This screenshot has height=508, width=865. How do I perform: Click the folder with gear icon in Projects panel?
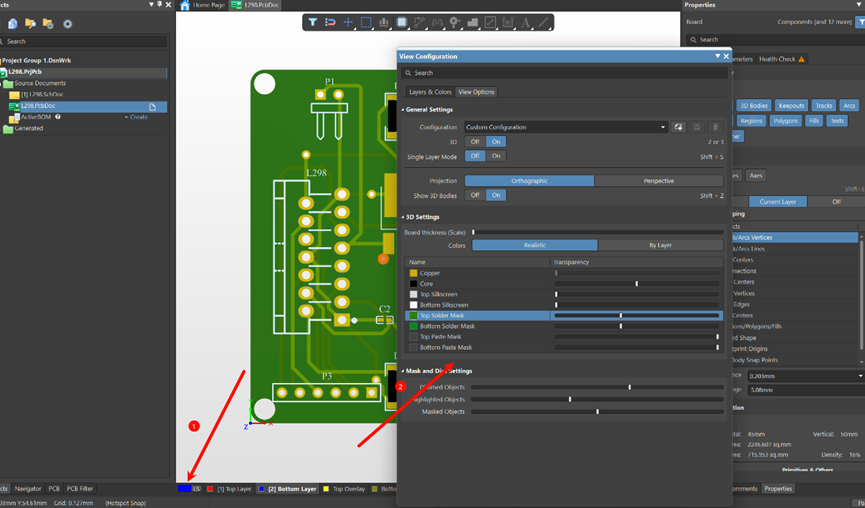click(48, 24)
